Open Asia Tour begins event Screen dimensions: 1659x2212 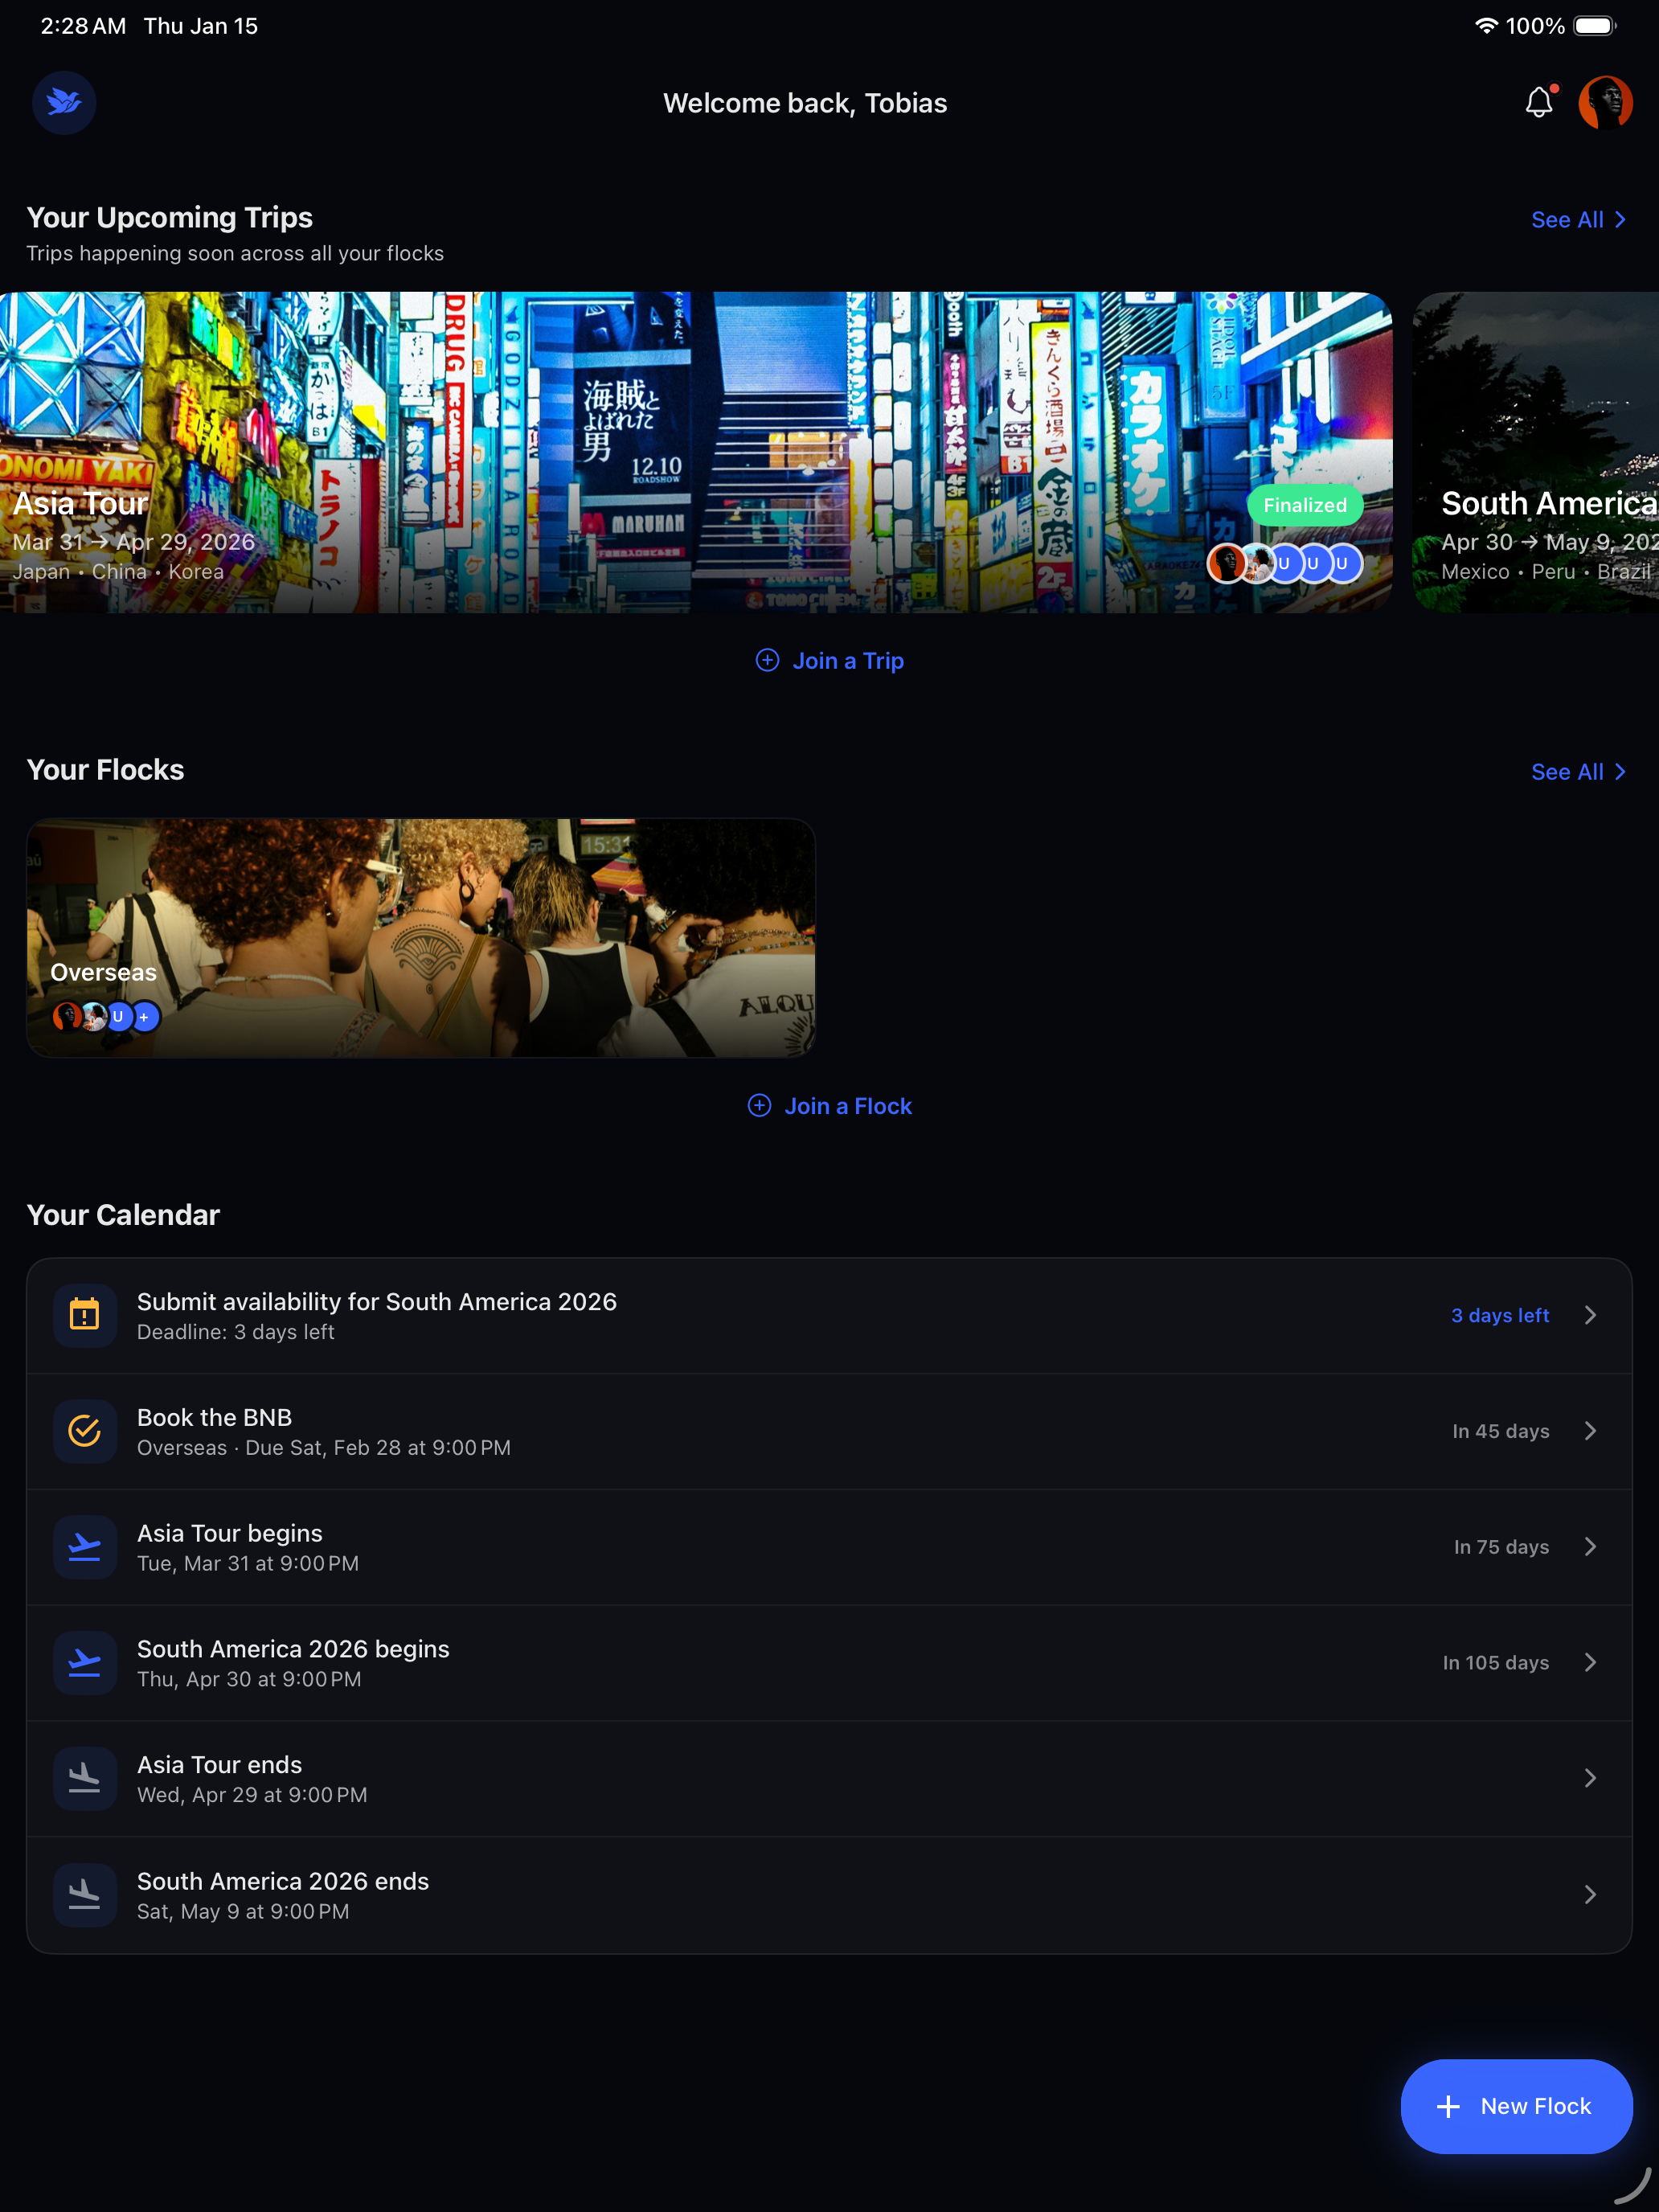(829, 1547)
